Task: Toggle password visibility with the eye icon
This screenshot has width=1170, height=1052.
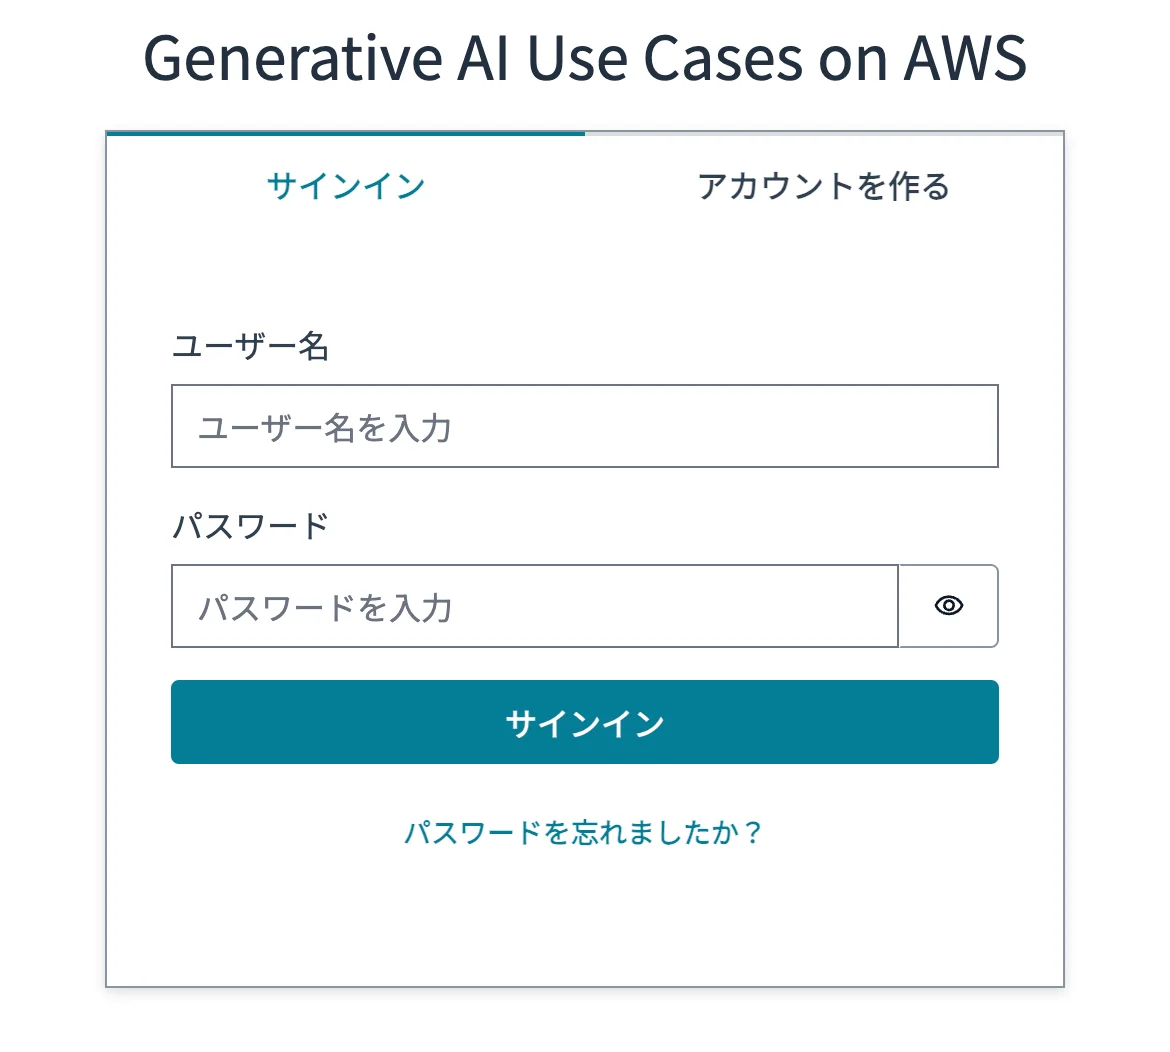Action: pos(948,606)
